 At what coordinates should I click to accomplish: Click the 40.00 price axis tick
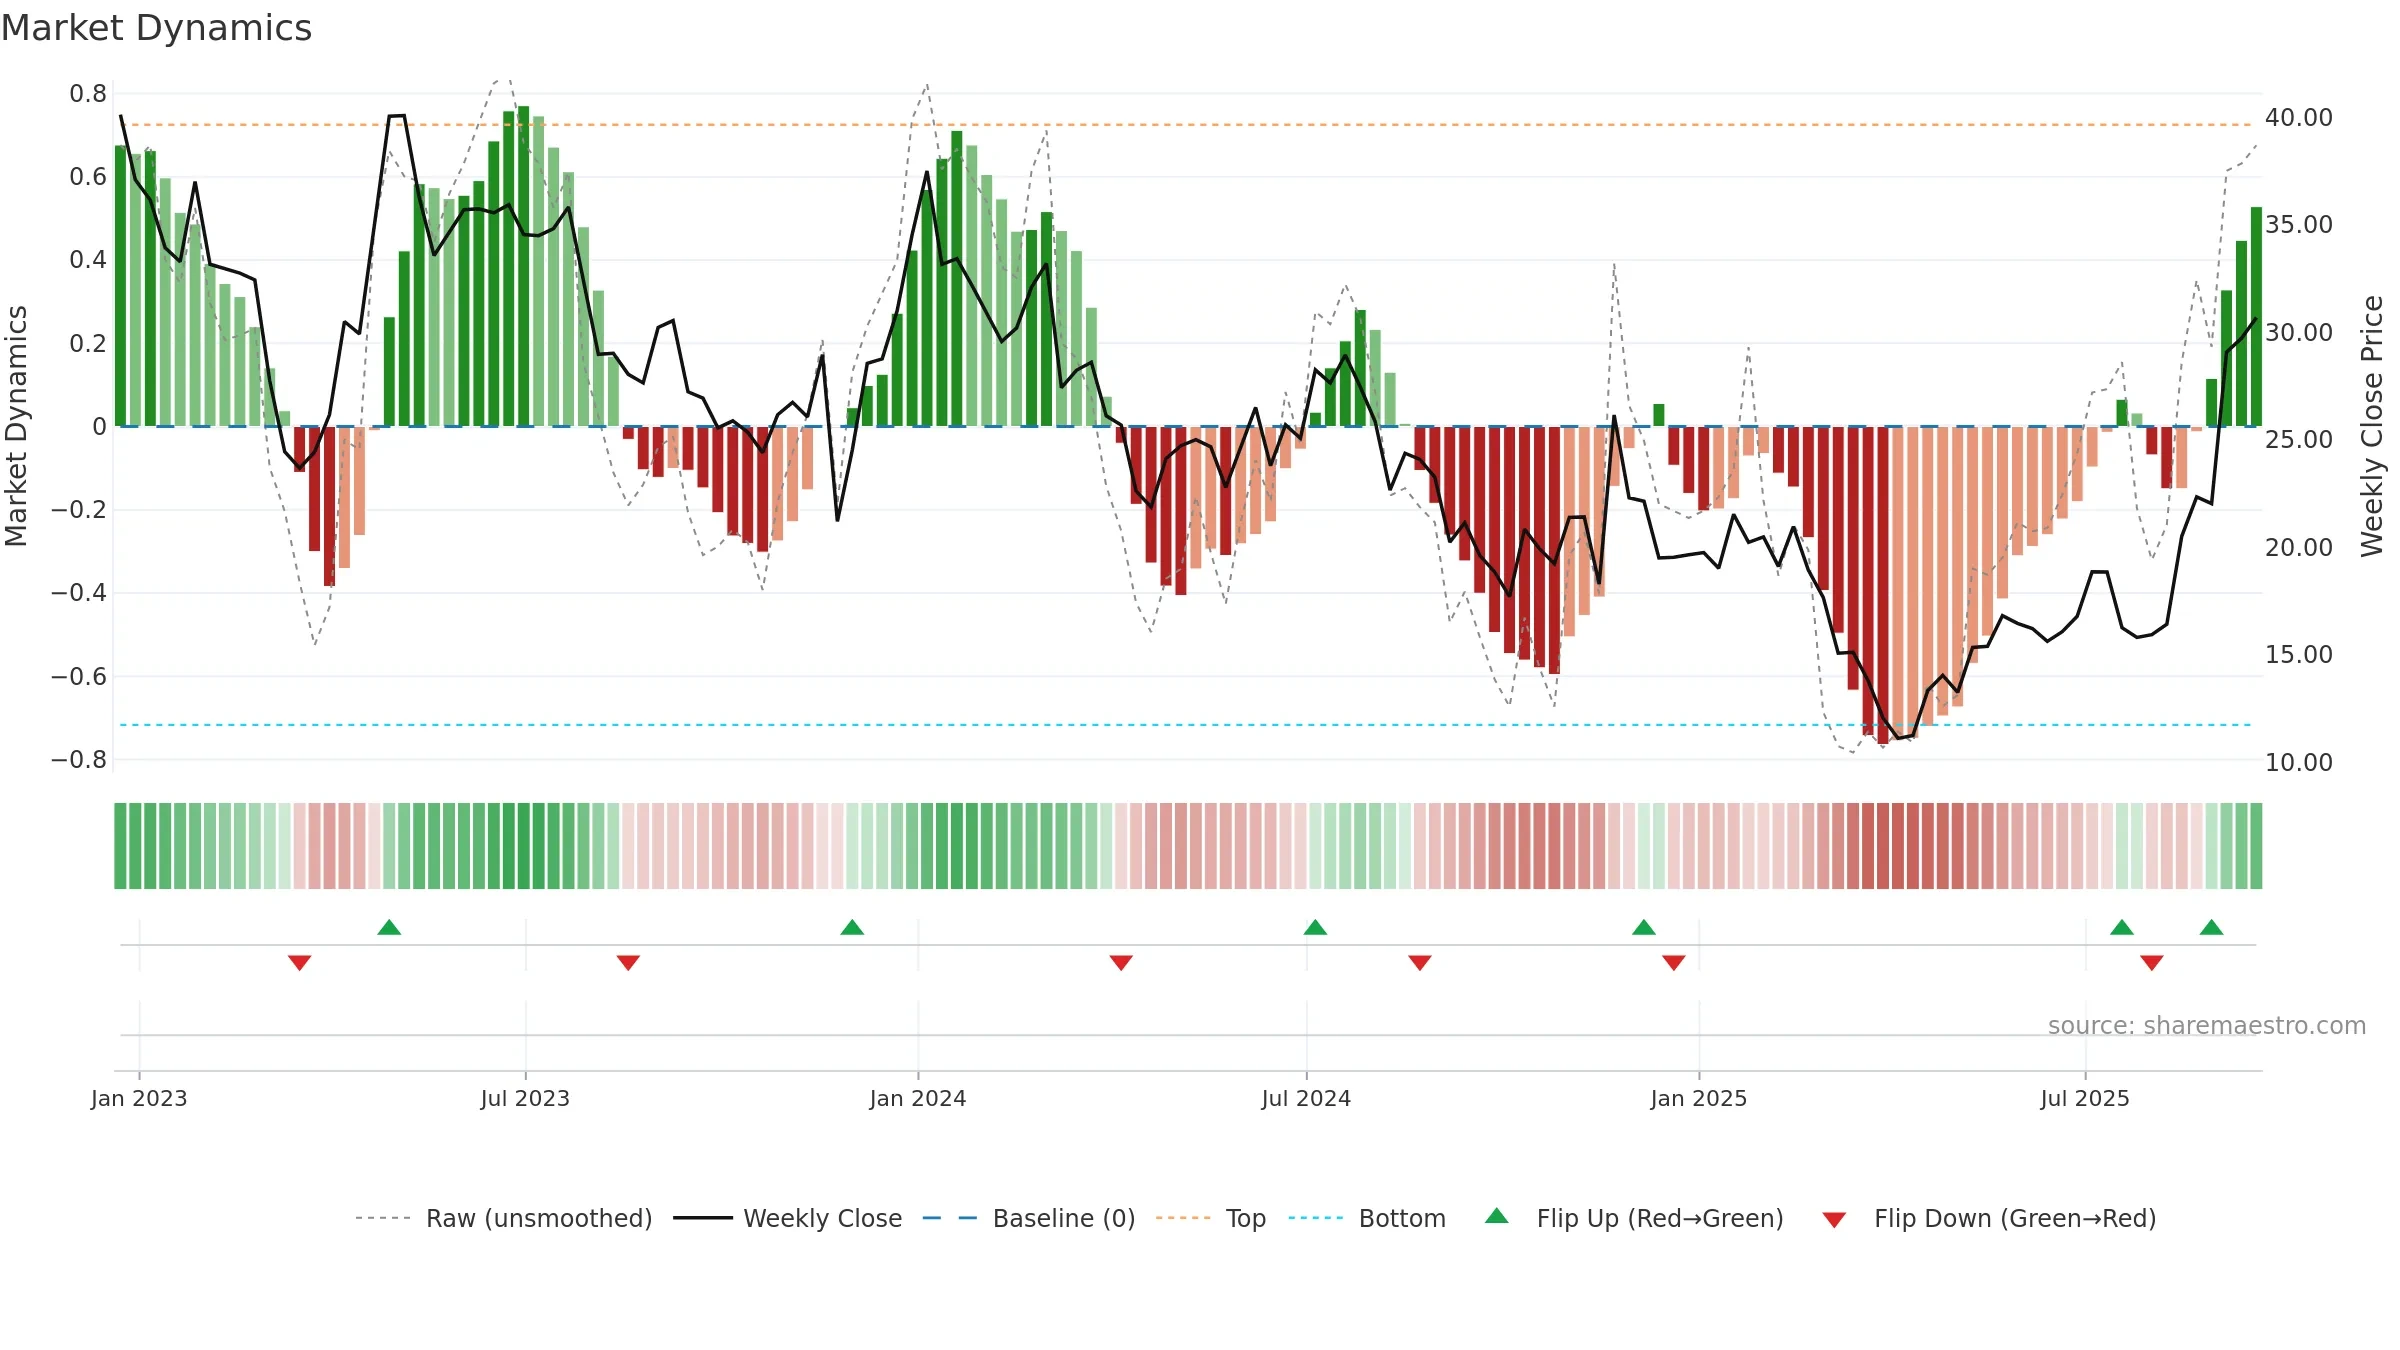click(2299, 117)
